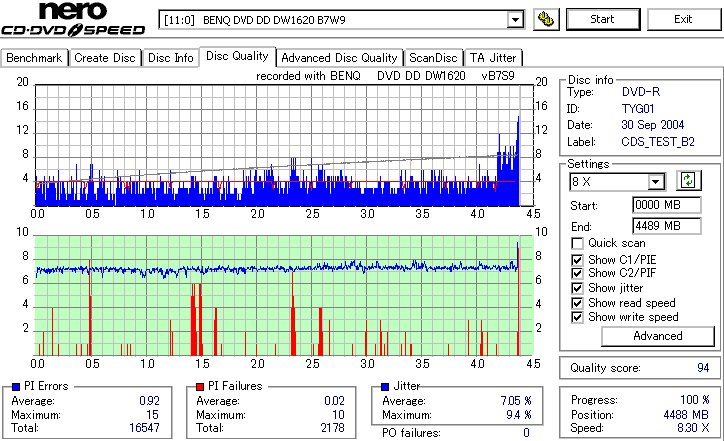Expand the 8 X speed dropdown
The height and width of the screenshot is (441, 724).
(x=655, y=182)
